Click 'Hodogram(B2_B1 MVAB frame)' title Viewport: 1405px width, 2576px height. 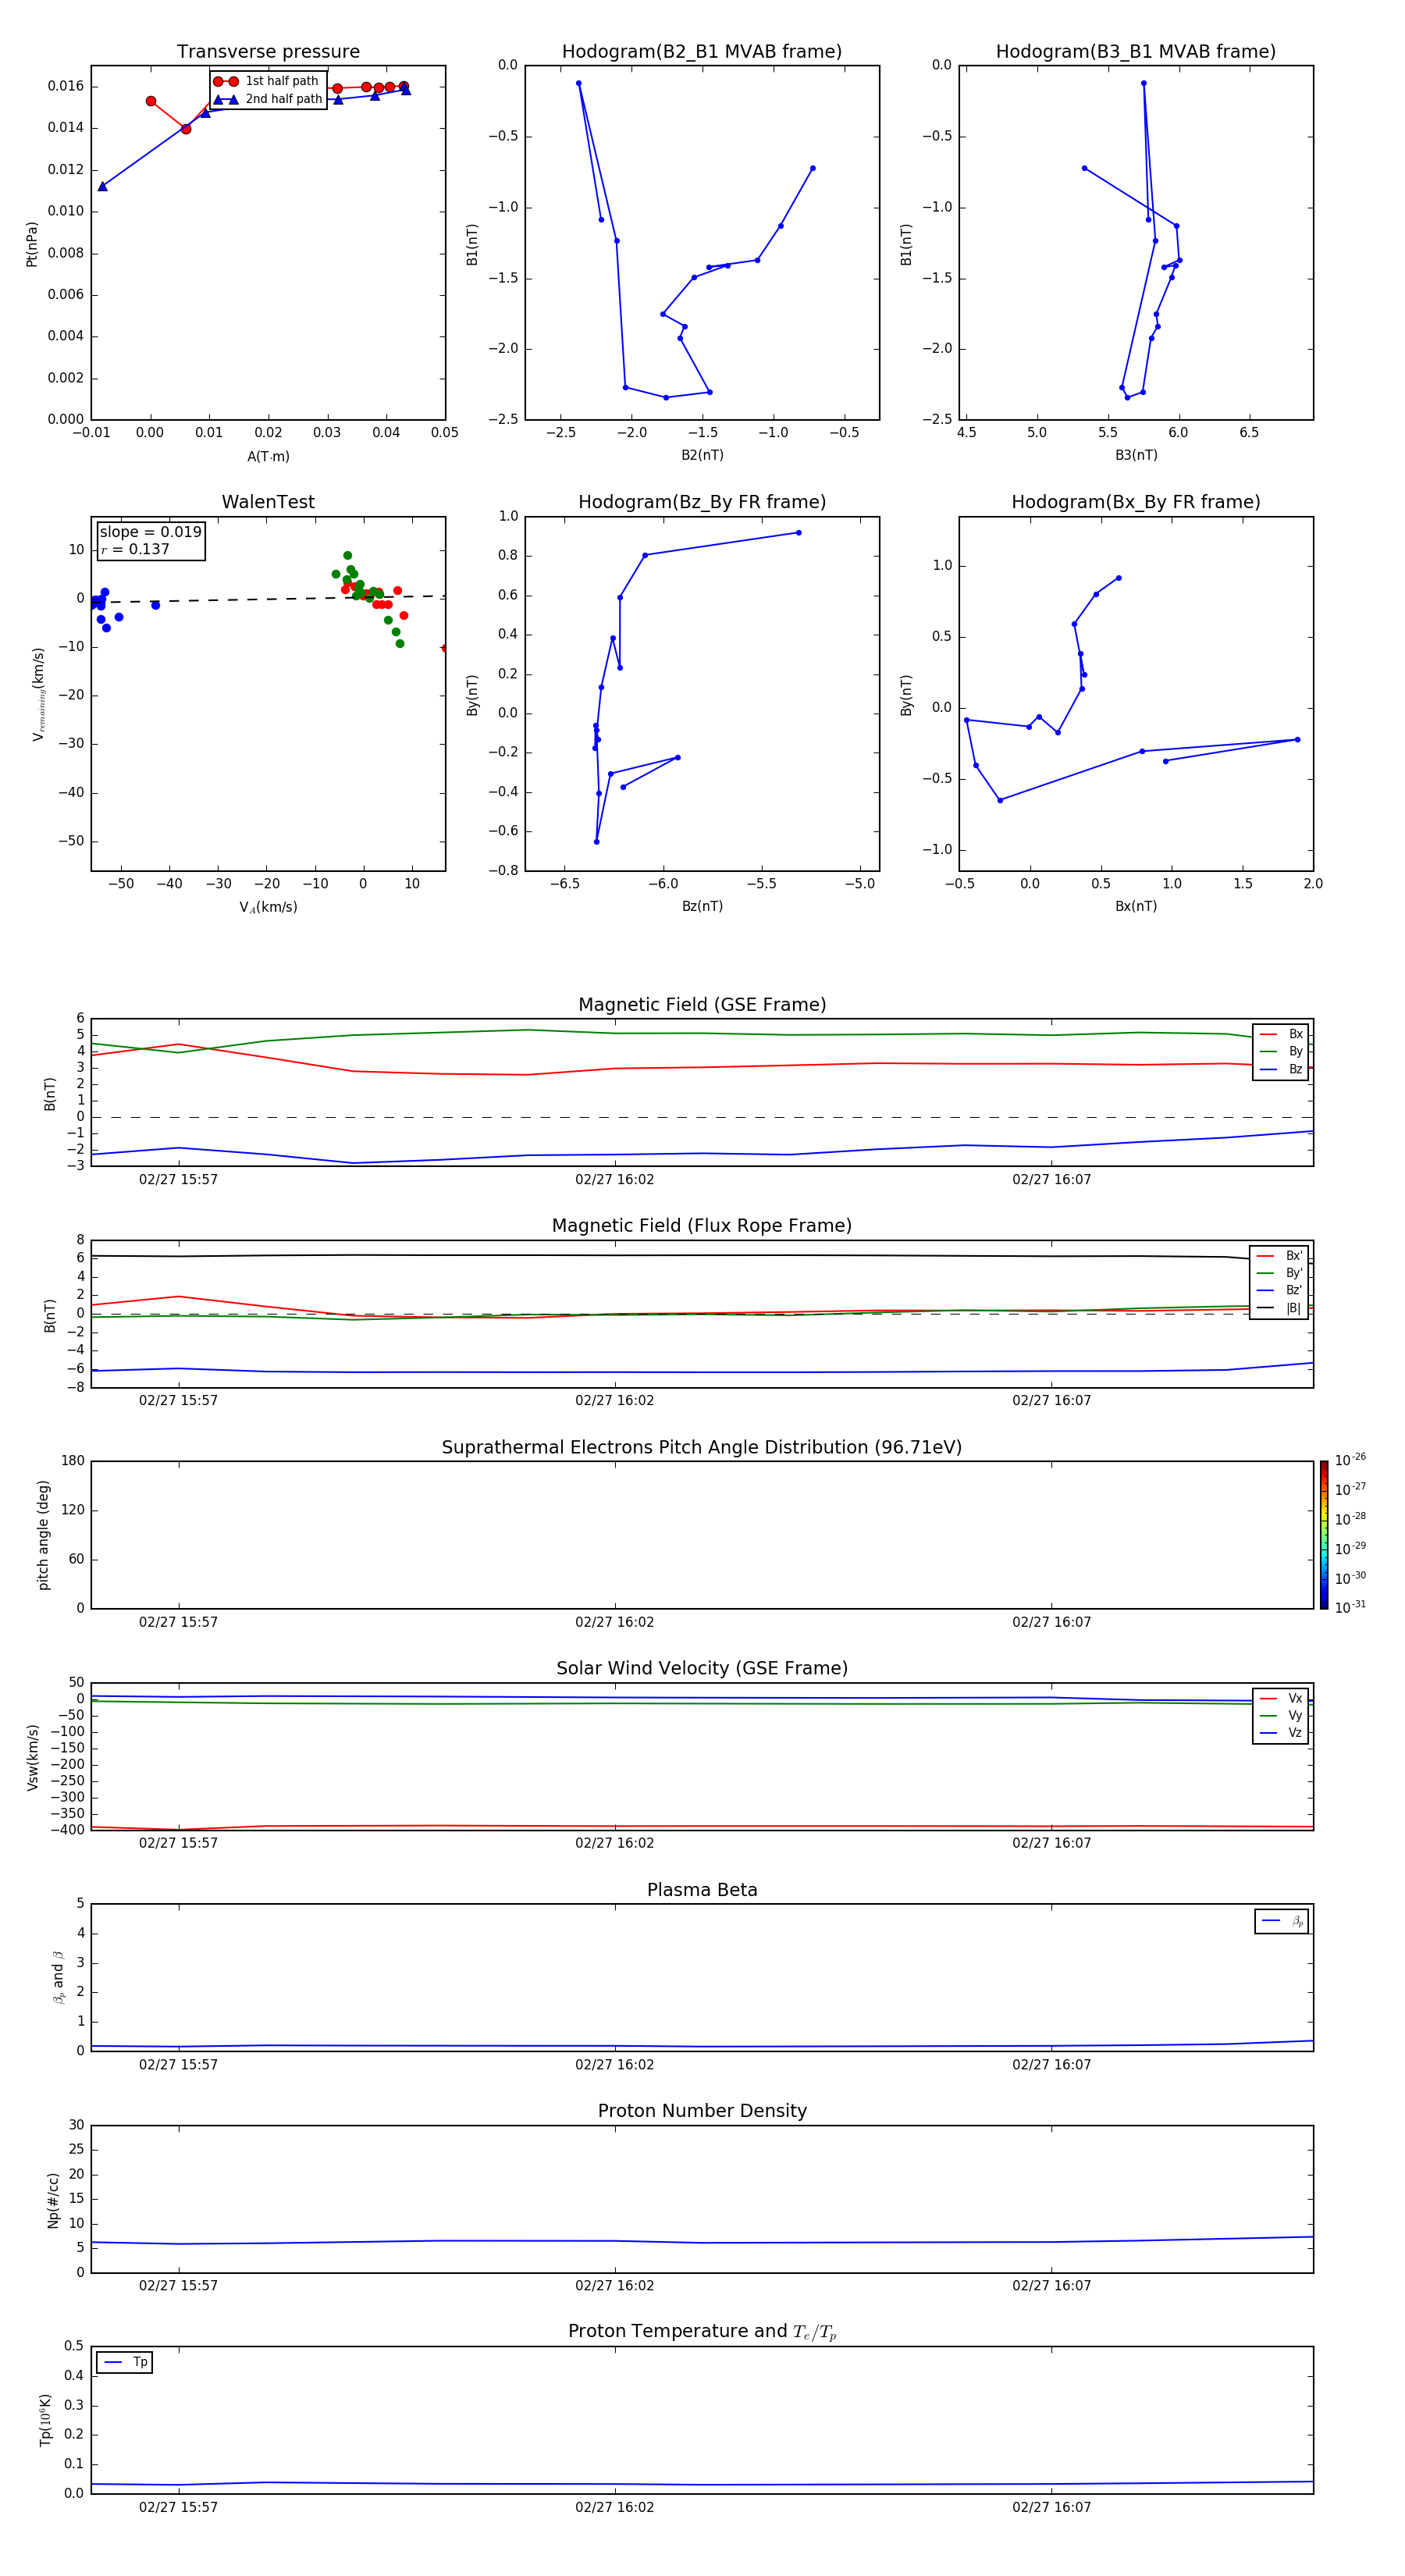(702, 52)
